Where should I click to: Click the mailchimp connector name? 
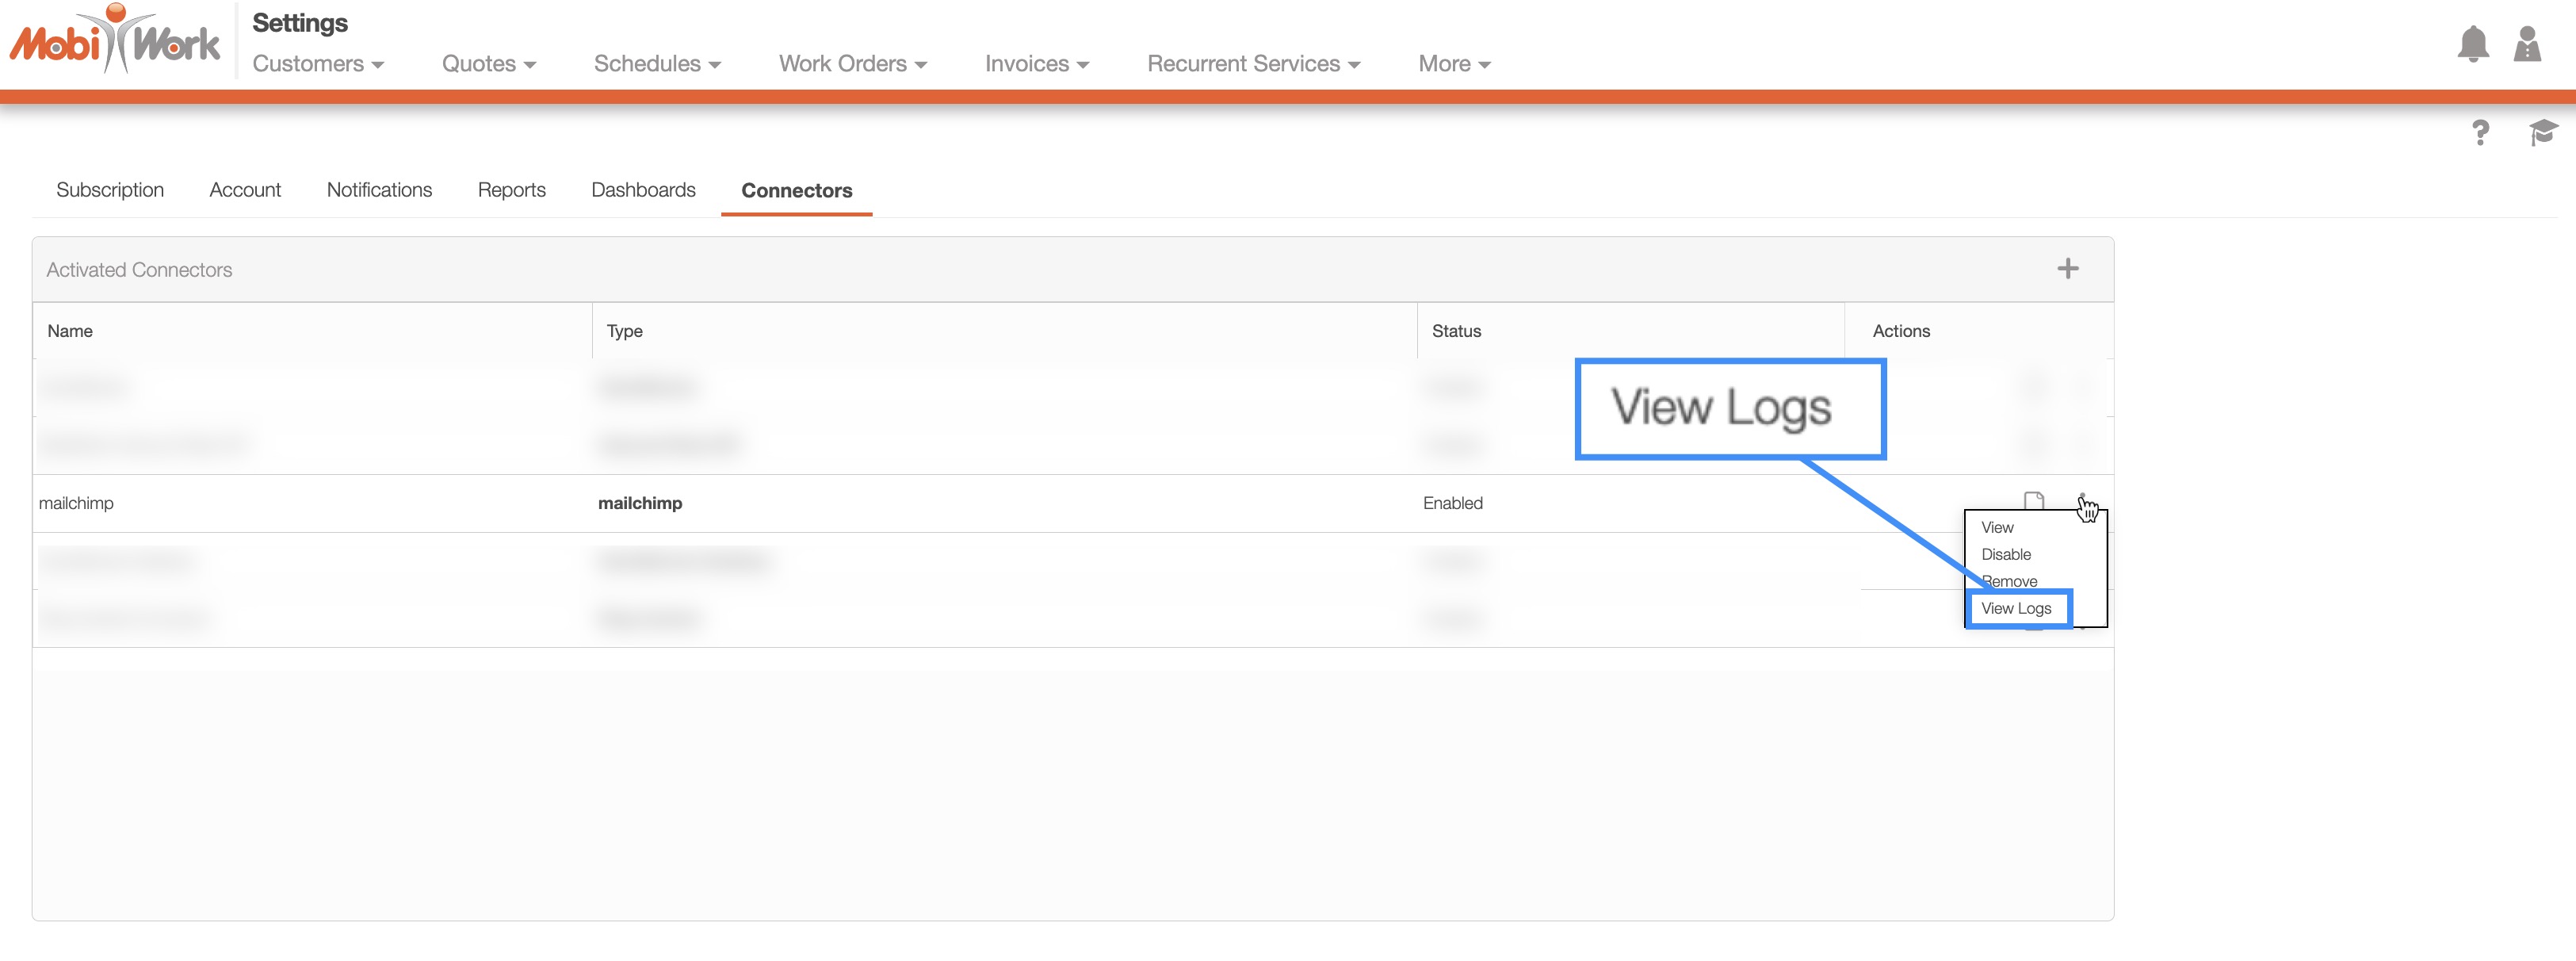[76, 503]
